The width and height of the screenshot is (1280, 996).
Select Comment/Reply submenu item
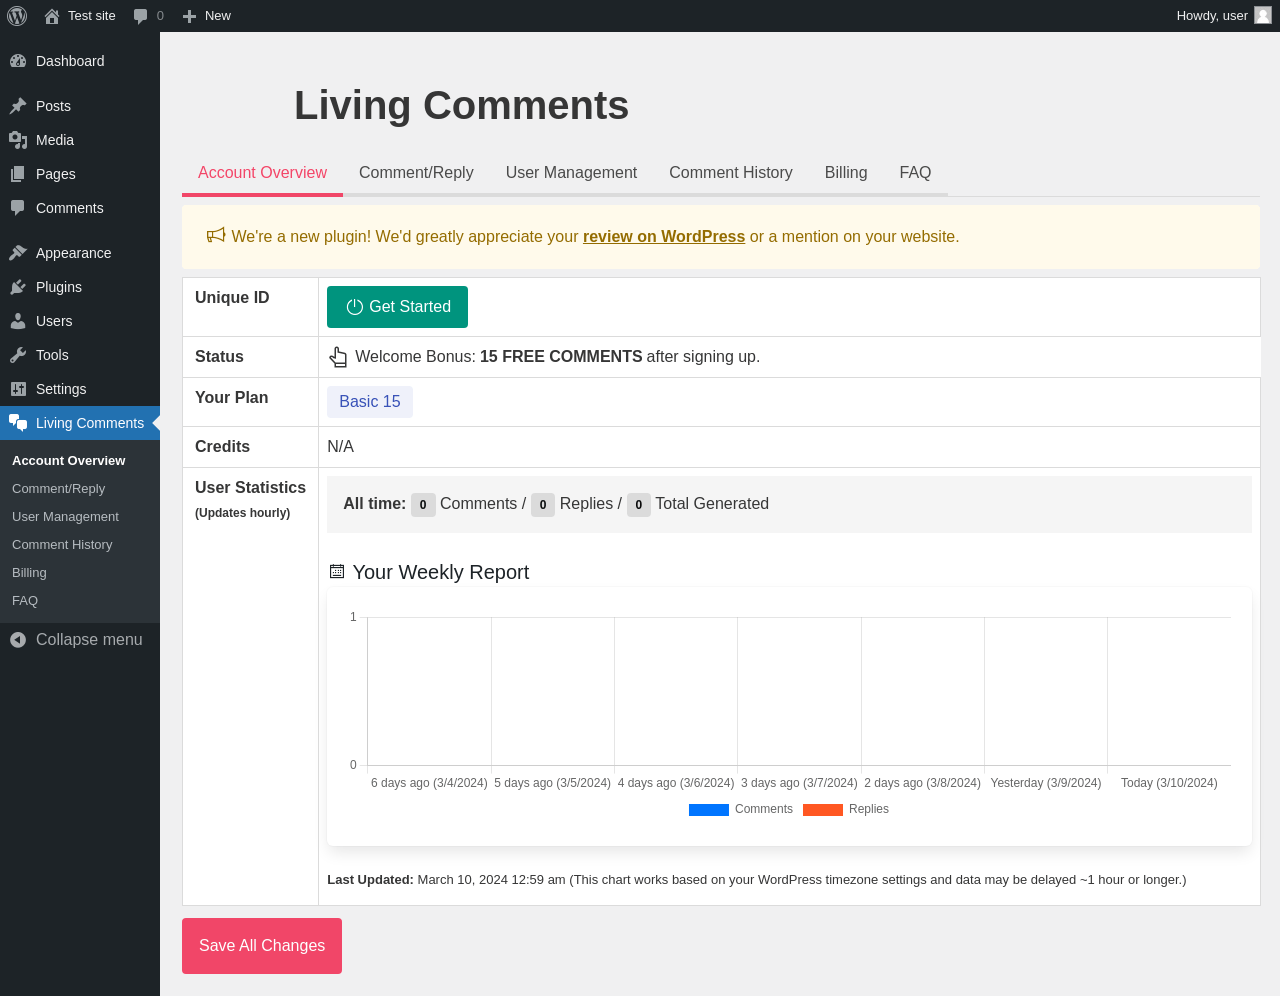pos(80,489)
